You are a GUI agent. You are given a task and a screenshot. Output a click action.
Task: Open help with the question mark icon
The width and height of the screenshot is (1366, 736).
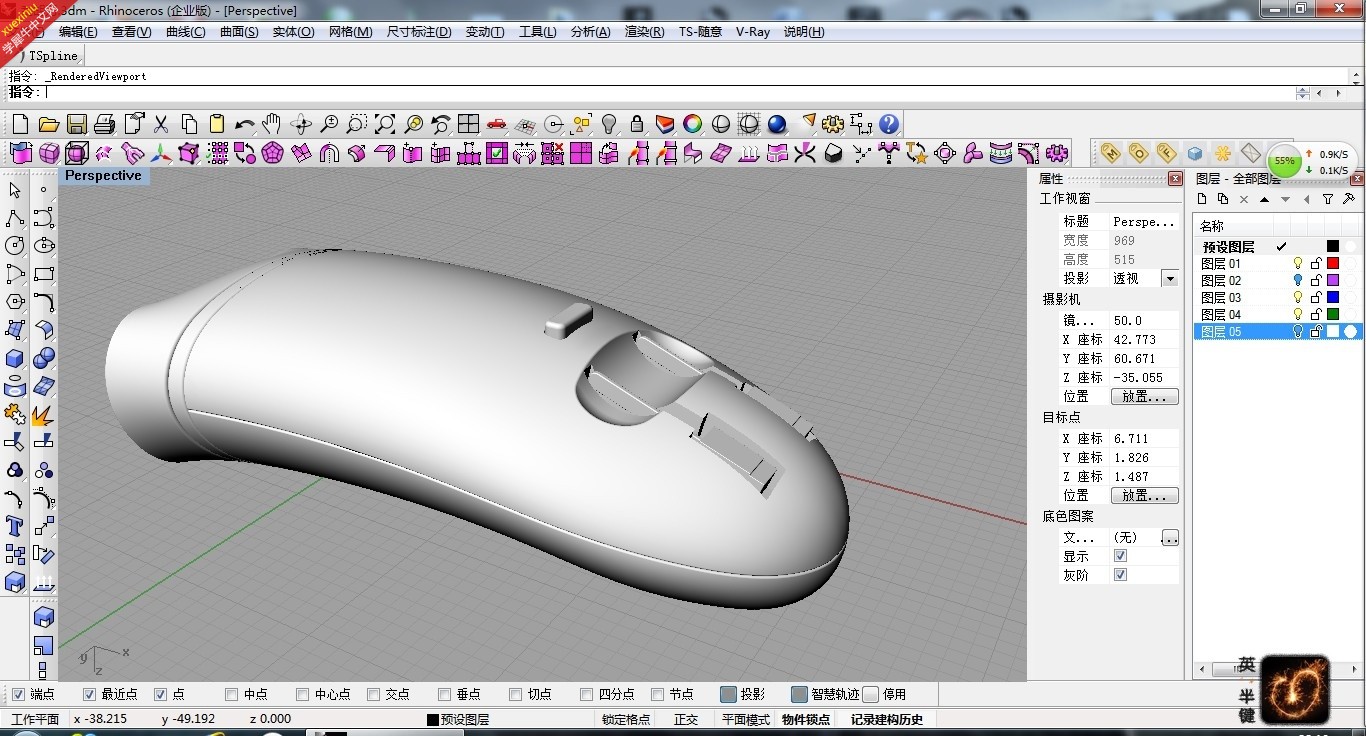[889, 124]
